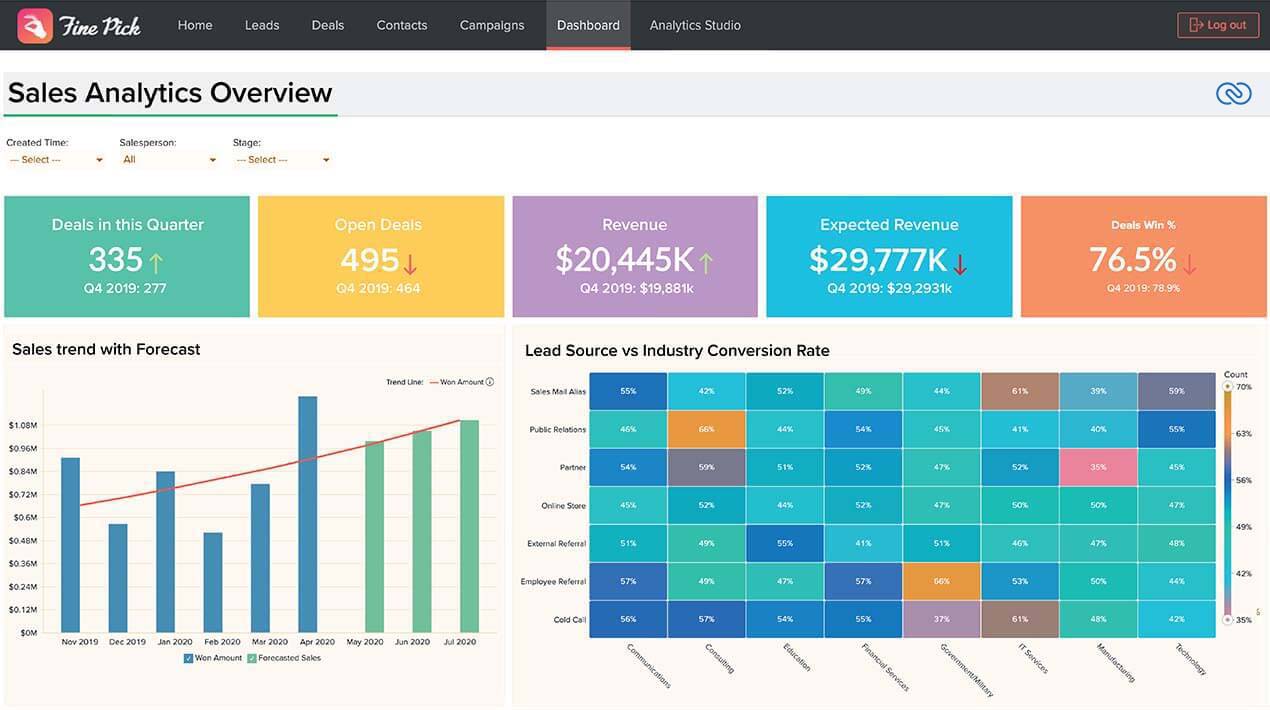The image size is (1270, 710).
Task: Uncheck the Won Amount legend checkbox
Action: pyautogui.click(x=188, y=658)
